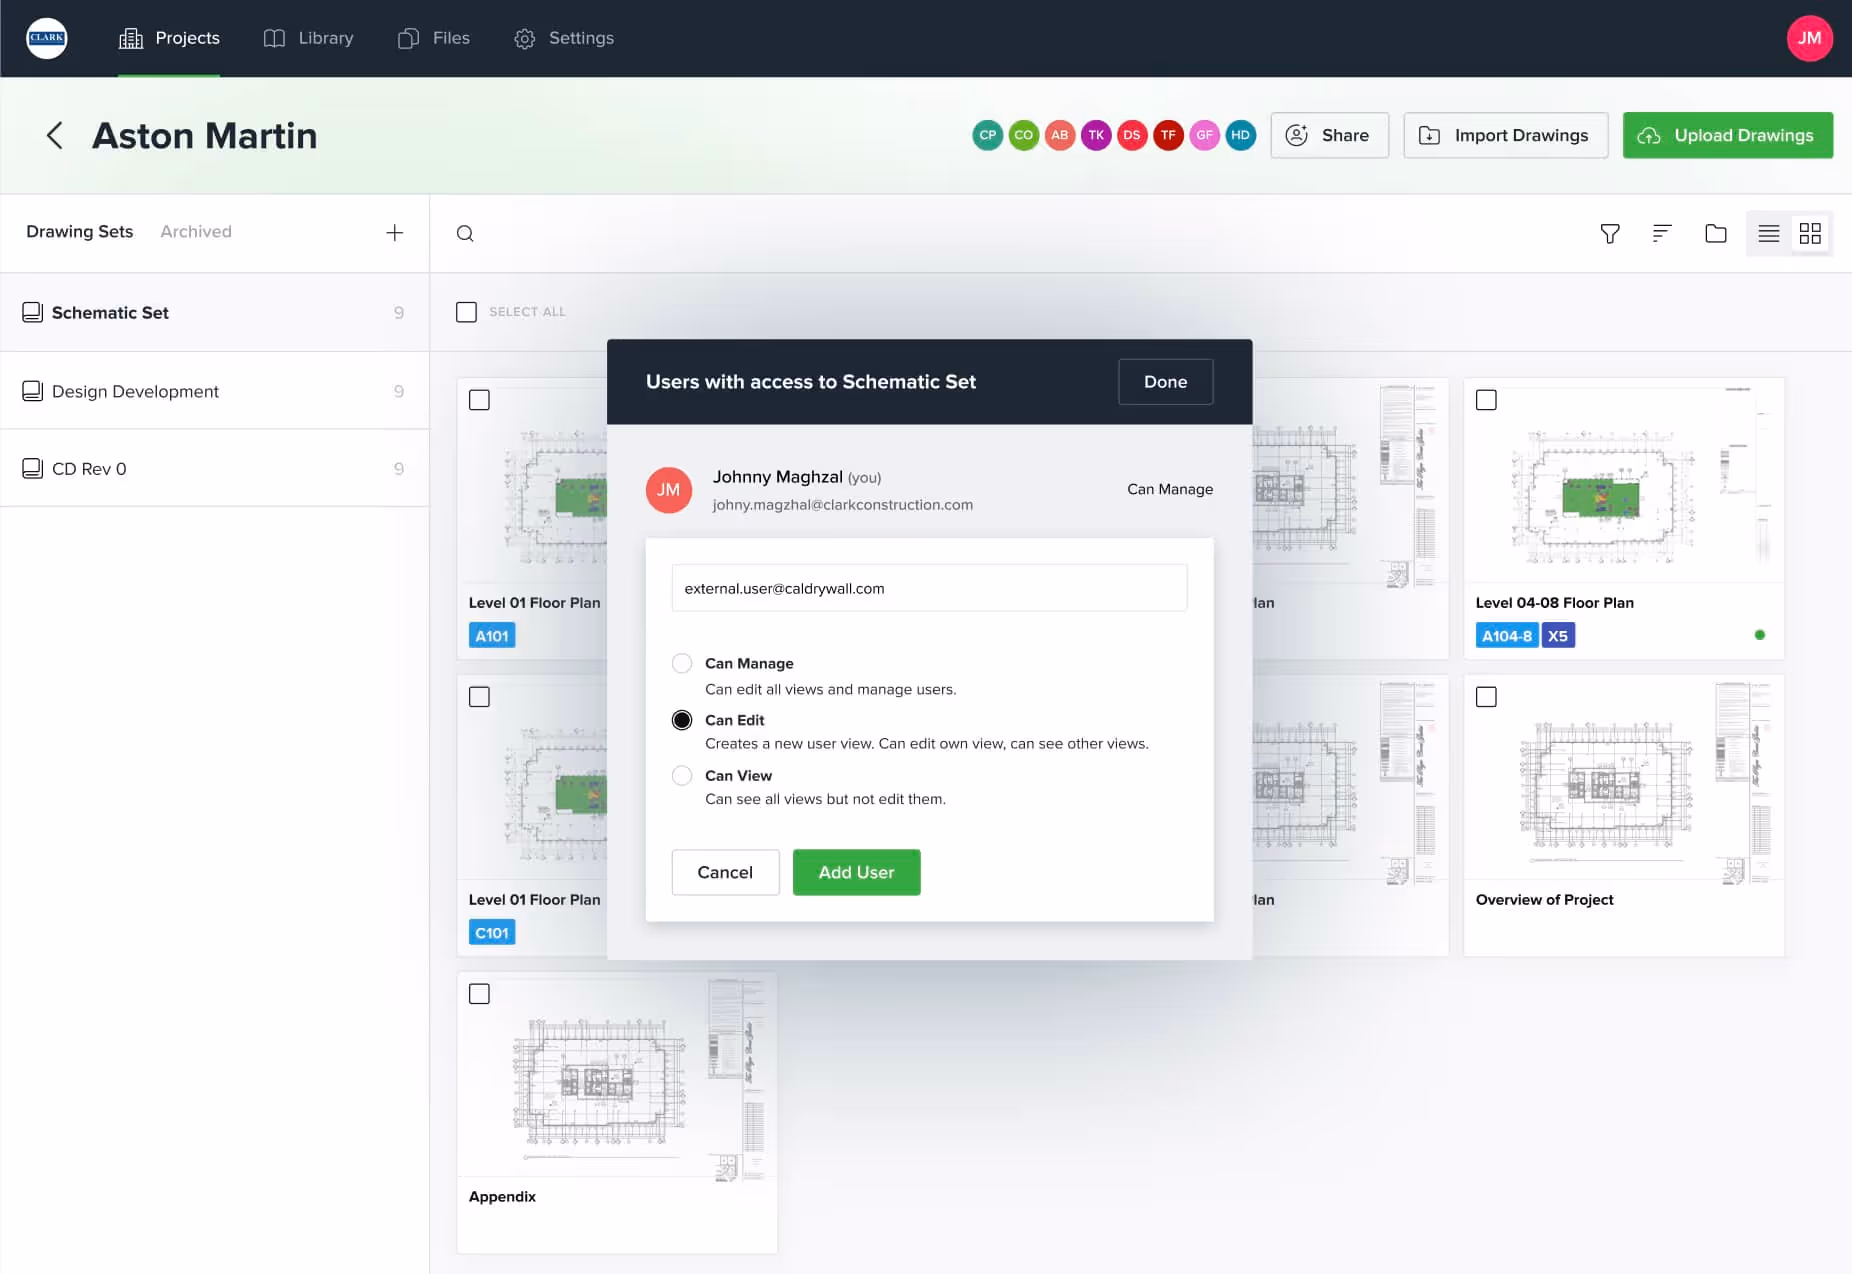
Task: Select the Can Manage radio option
Action: (x=682, y=663)
